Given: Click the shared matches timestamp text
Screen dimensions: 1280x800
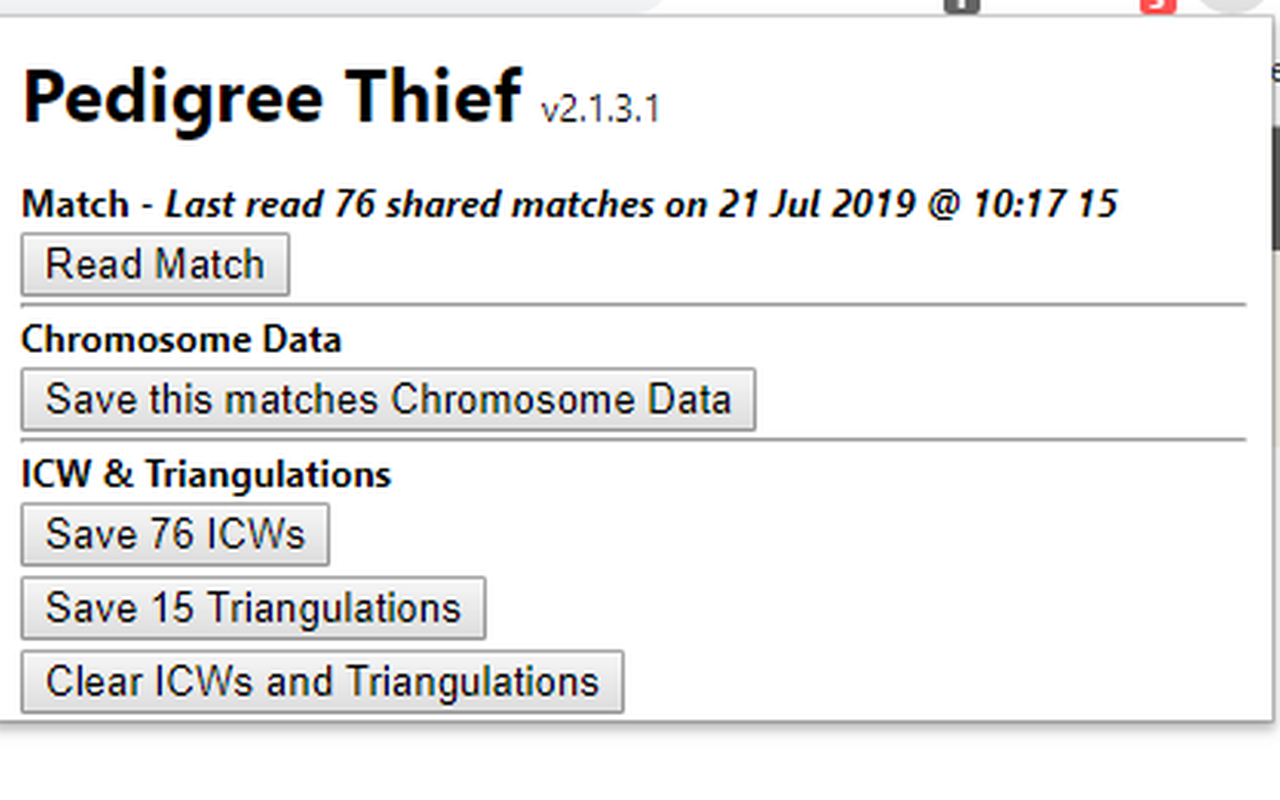Looking at the screenshot, I should 640,204.
